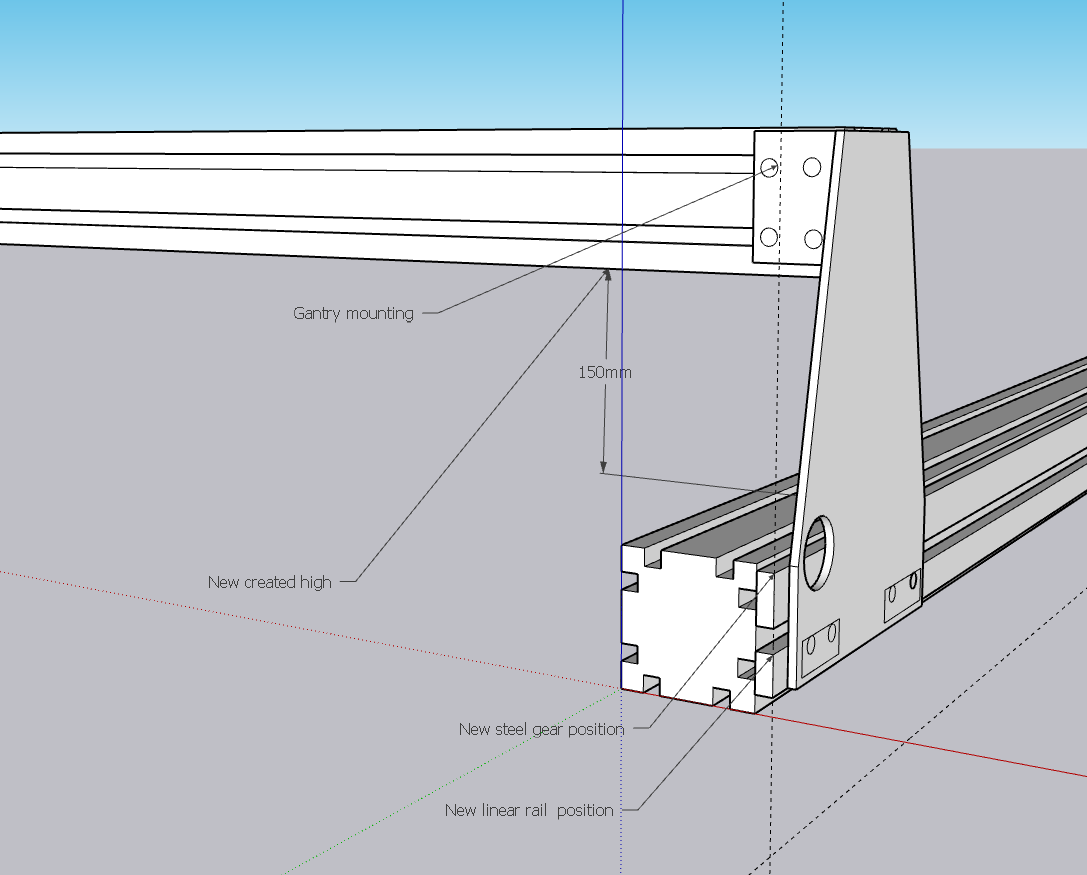Select the "New linear rail position" label
This screenshot has height=875, width=1087.
[529, 810]
